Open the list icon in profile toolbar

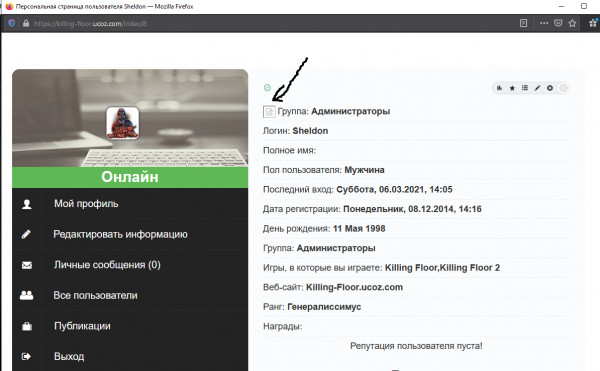pyautogui.click(x=525, y=88)
